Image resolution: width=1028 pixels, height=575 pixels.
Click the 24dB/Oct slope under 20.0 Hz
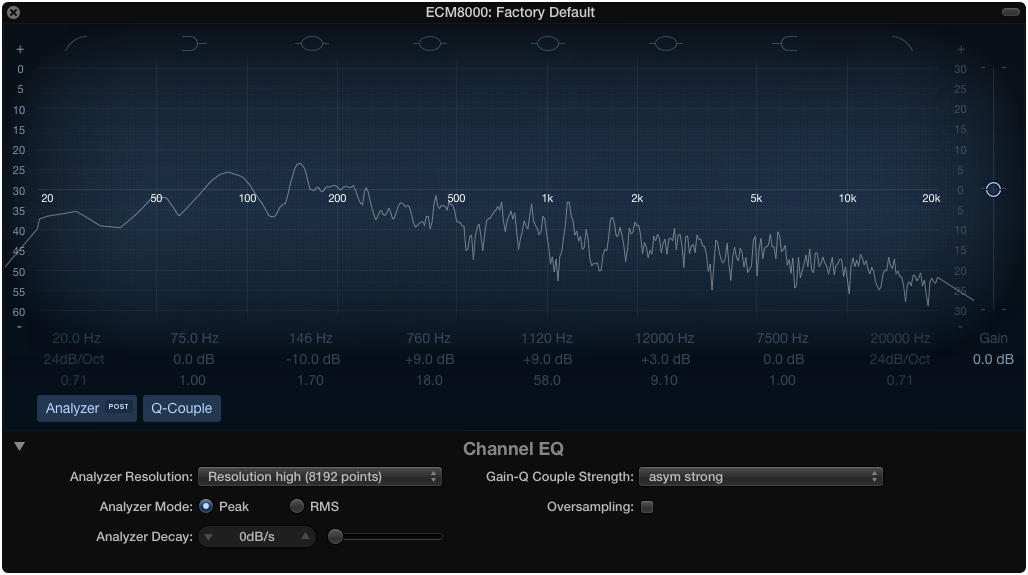coord(73,359)
